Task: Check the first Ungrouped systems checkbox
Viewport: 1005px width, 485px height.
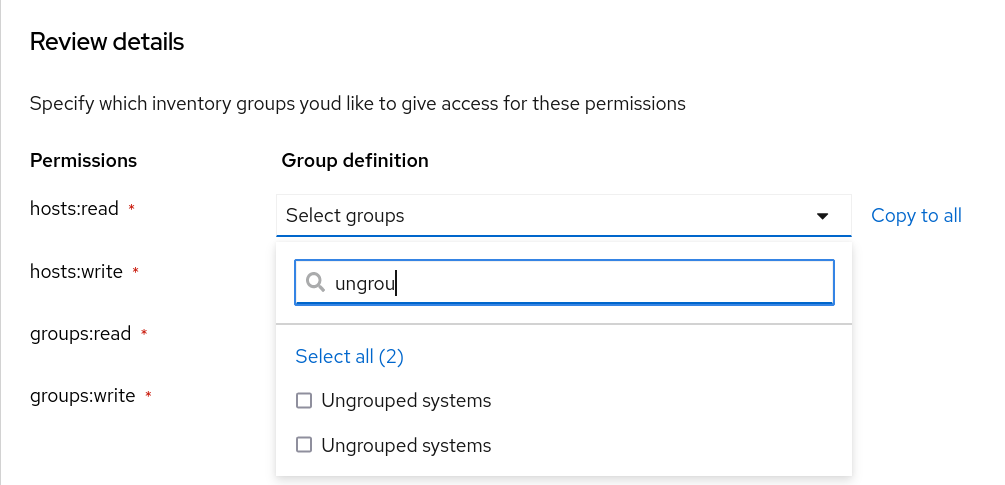Action: 304,401
